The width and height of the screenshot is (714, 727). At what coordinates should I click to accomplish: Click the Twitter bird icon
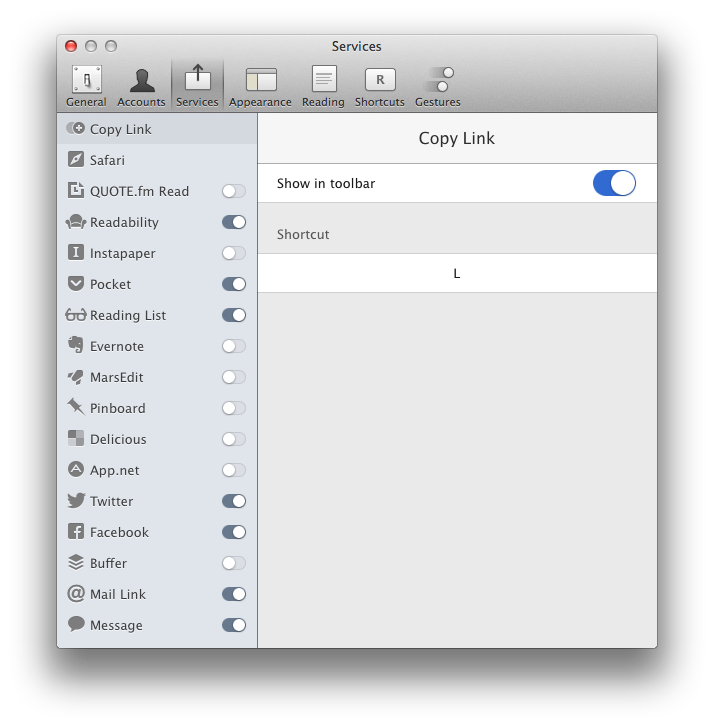[76, 500]
